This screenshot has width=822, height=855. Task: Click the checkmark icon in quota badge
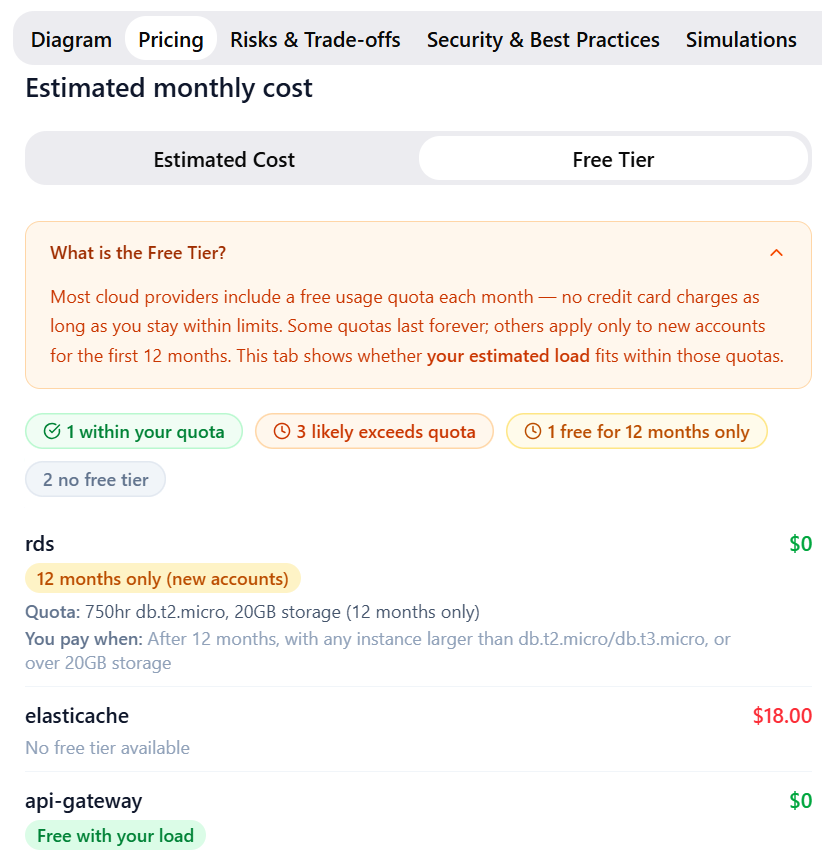53,432
